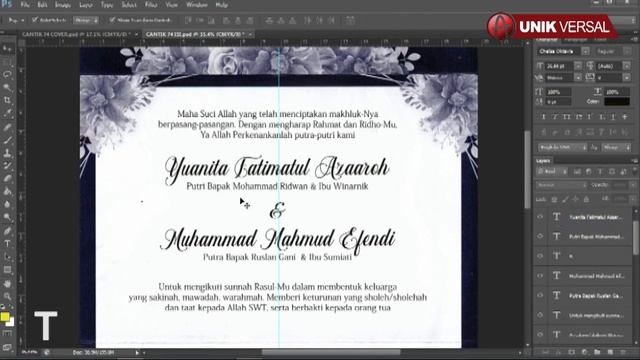Hide the Putri Bapak Mohammad layer
This screenshot has height=360, width=640.
tap(540, 236)
